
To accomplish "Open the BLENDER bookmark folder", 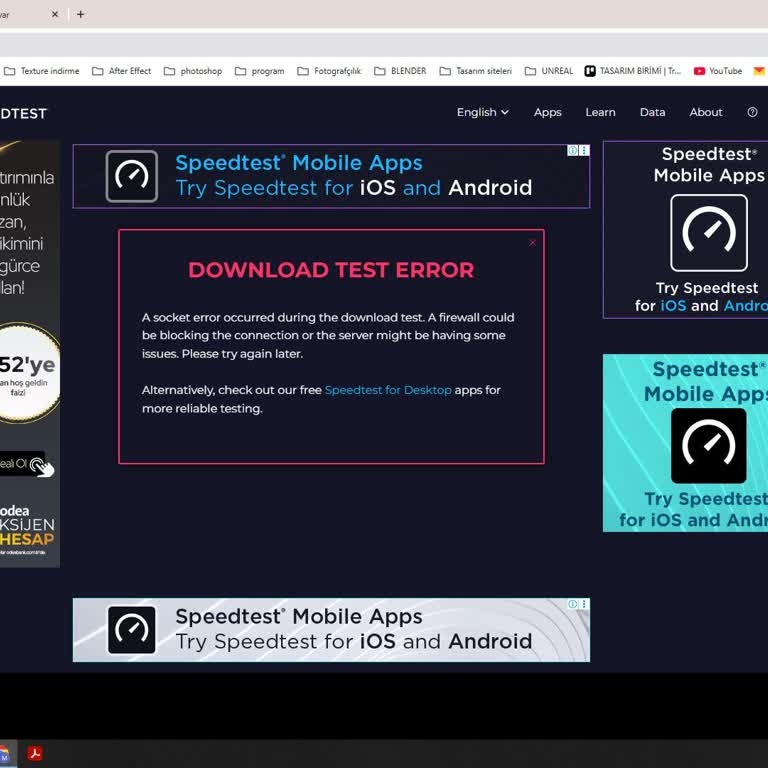I will [400, 71].
